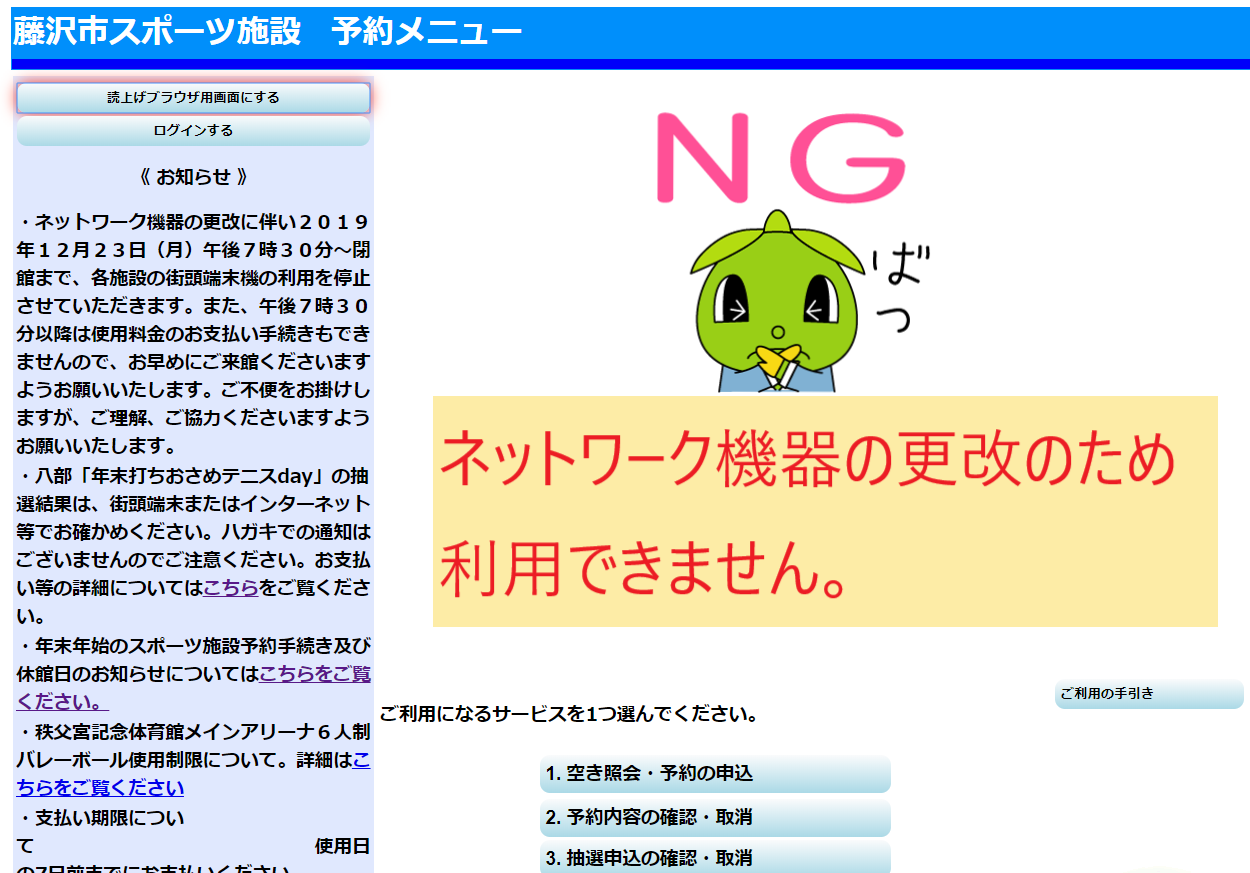Viewport: 1250px width, 873px height.
Task: Click the ご利用になるサービスを1つ選んでください prompt text
Action: 568,715
